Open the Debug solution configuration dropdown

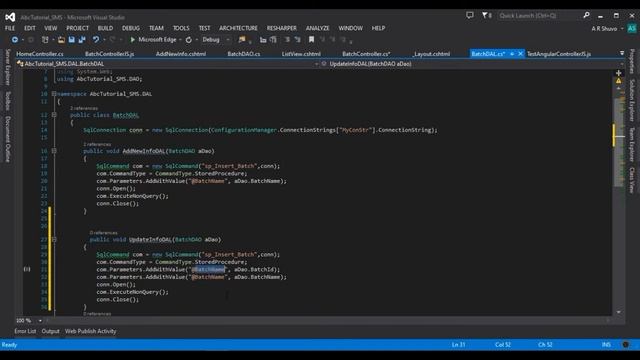228,40
